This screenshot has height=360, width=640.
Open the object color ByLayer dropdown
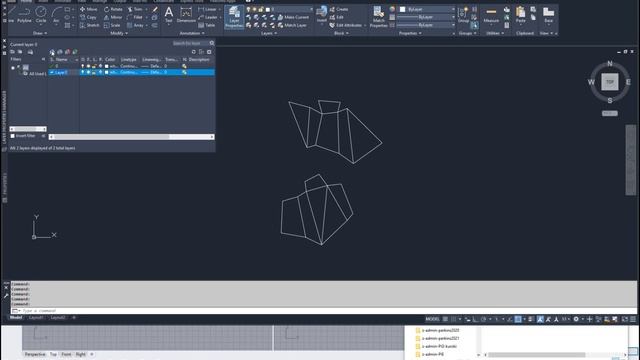[427, 9]
